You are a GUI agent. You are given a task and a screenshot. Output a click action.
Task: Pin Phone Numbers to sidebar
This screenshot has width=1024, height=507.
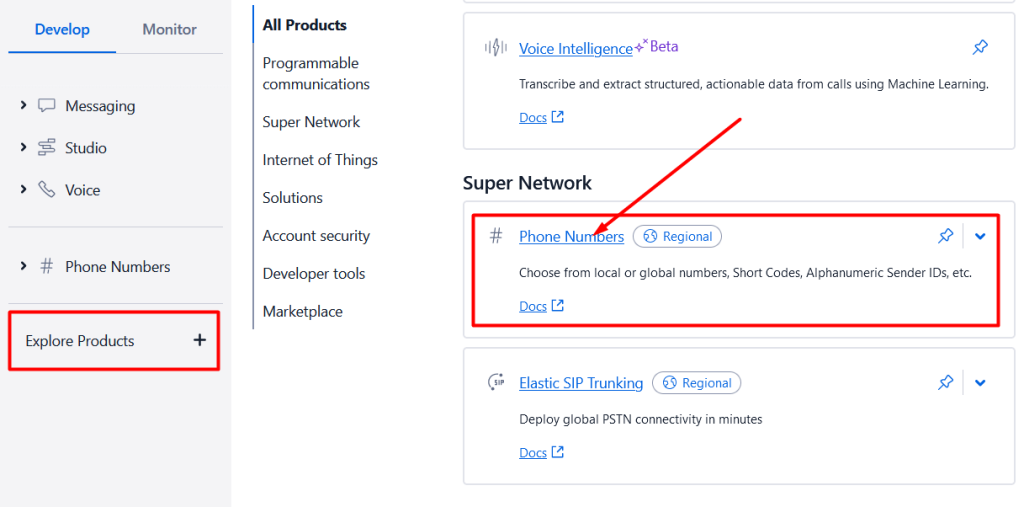click(x=945, y=237)
